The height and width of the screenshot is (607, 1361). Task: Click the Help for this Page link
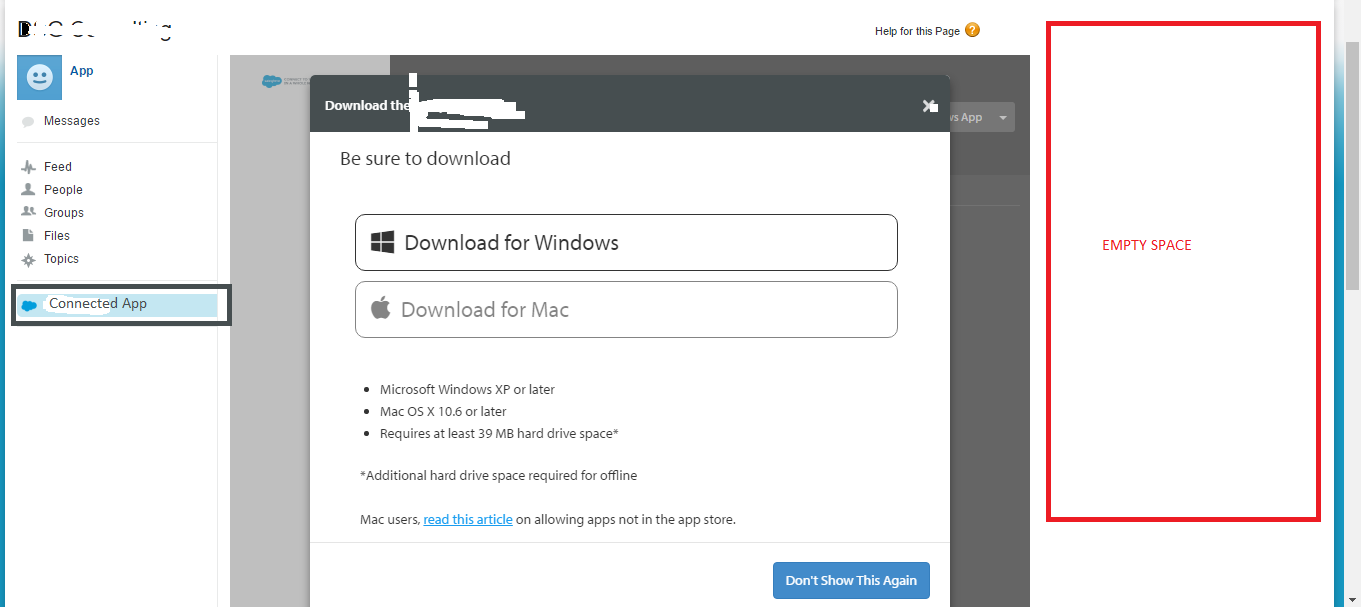(x=917, y=31)
